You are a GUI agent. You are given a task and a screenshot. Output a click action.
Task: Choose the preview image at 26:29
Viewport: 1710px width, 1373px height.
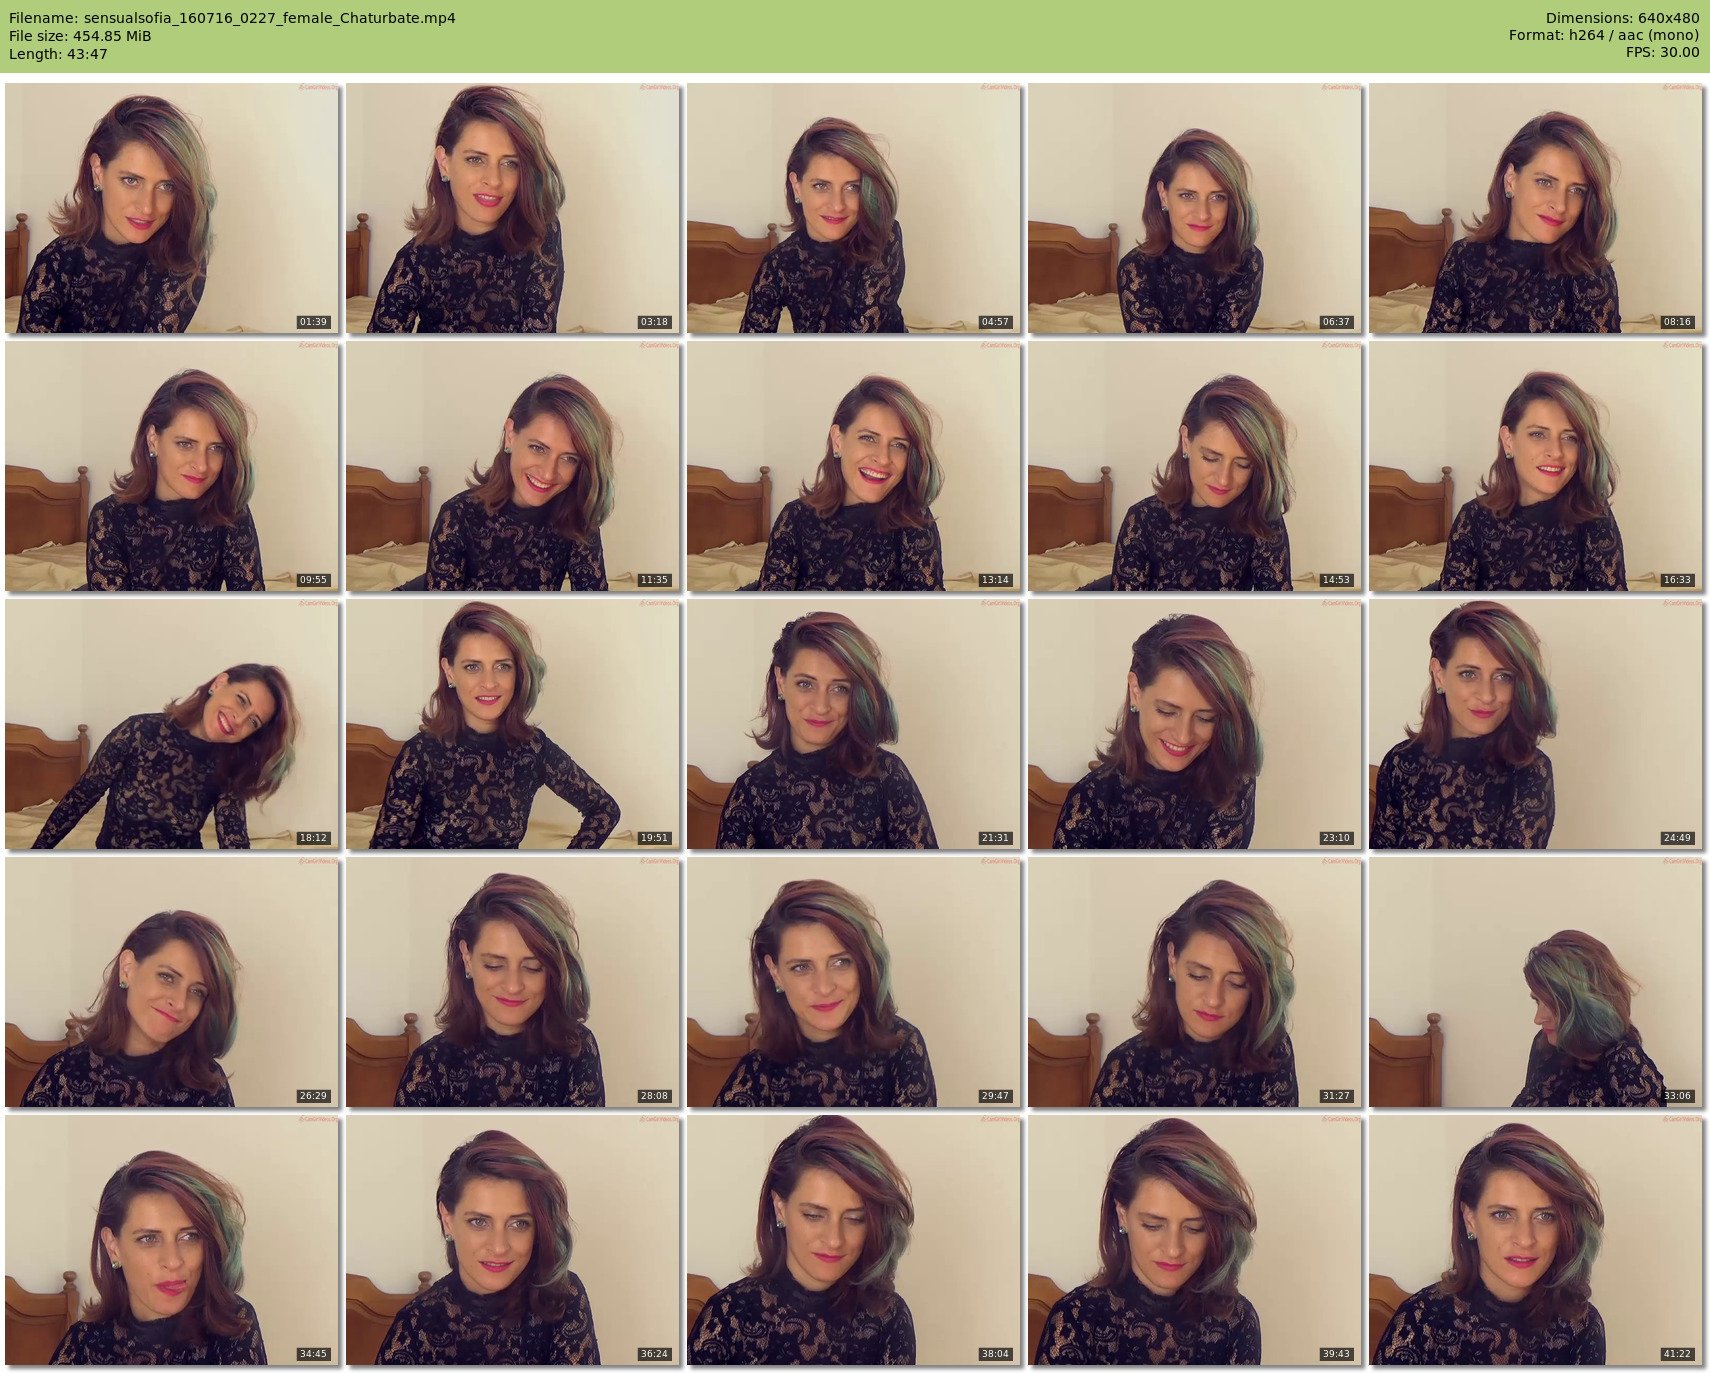pos(172,982)
